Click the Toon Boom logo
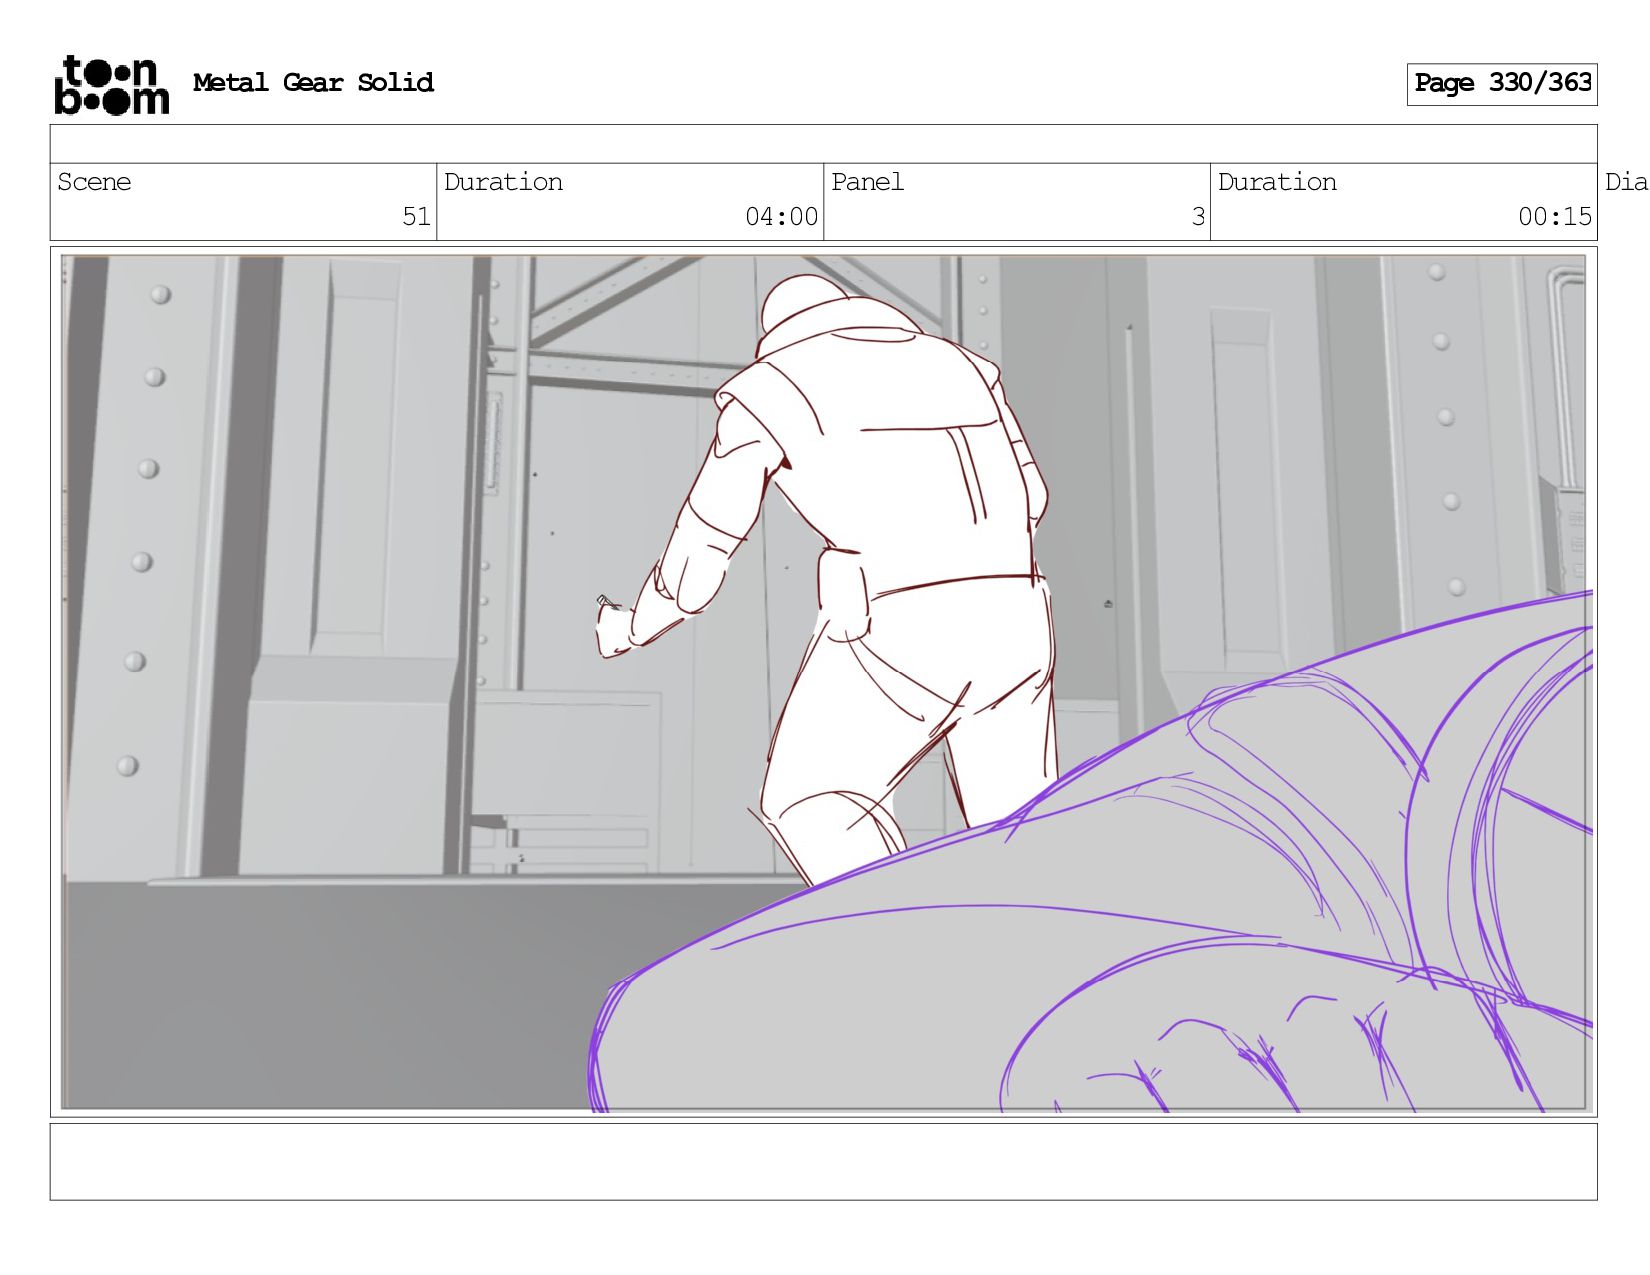Screen dimensions: 1650x1275 click(111, 85)
